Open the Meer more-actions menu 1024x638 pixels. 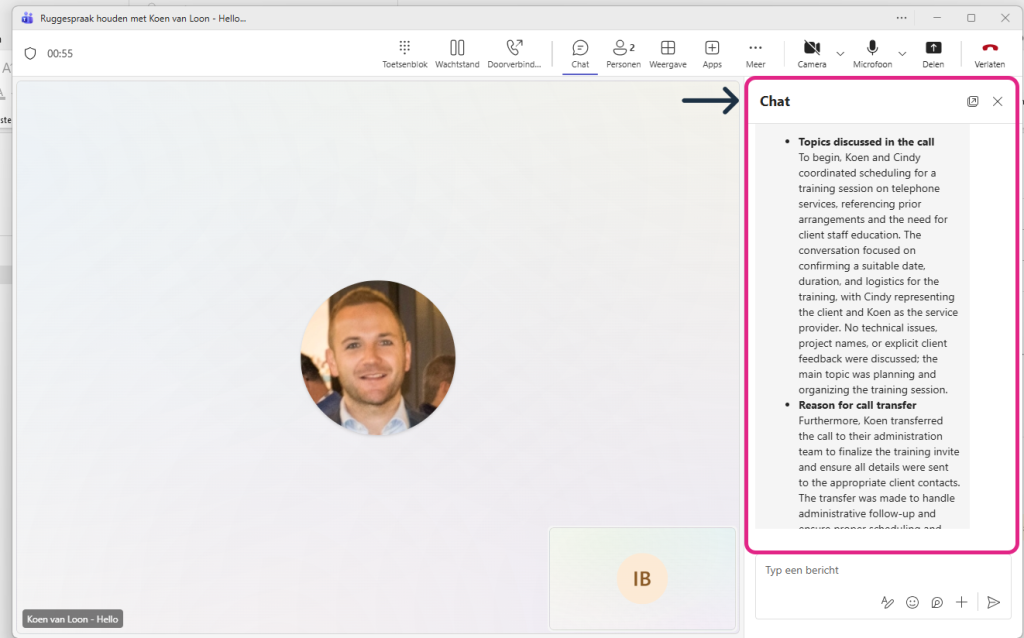[756, 54]
